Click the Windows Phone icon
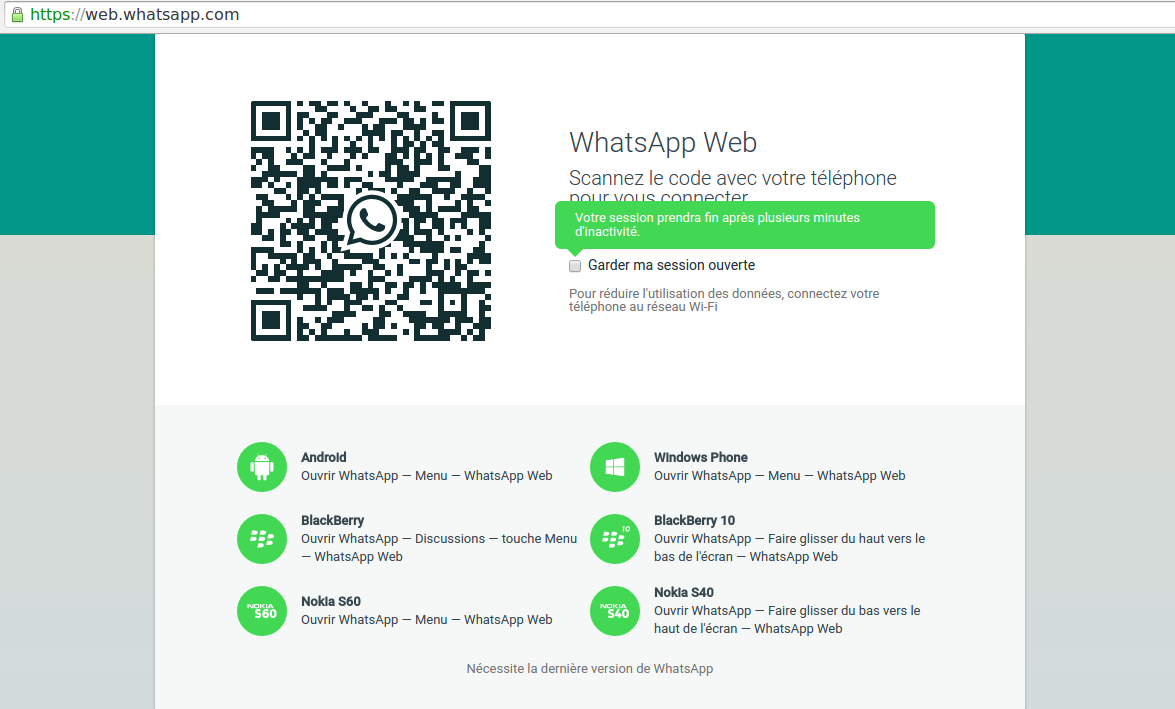Image resolution: width=1175 pixels, height=709 pixels. 614,466
